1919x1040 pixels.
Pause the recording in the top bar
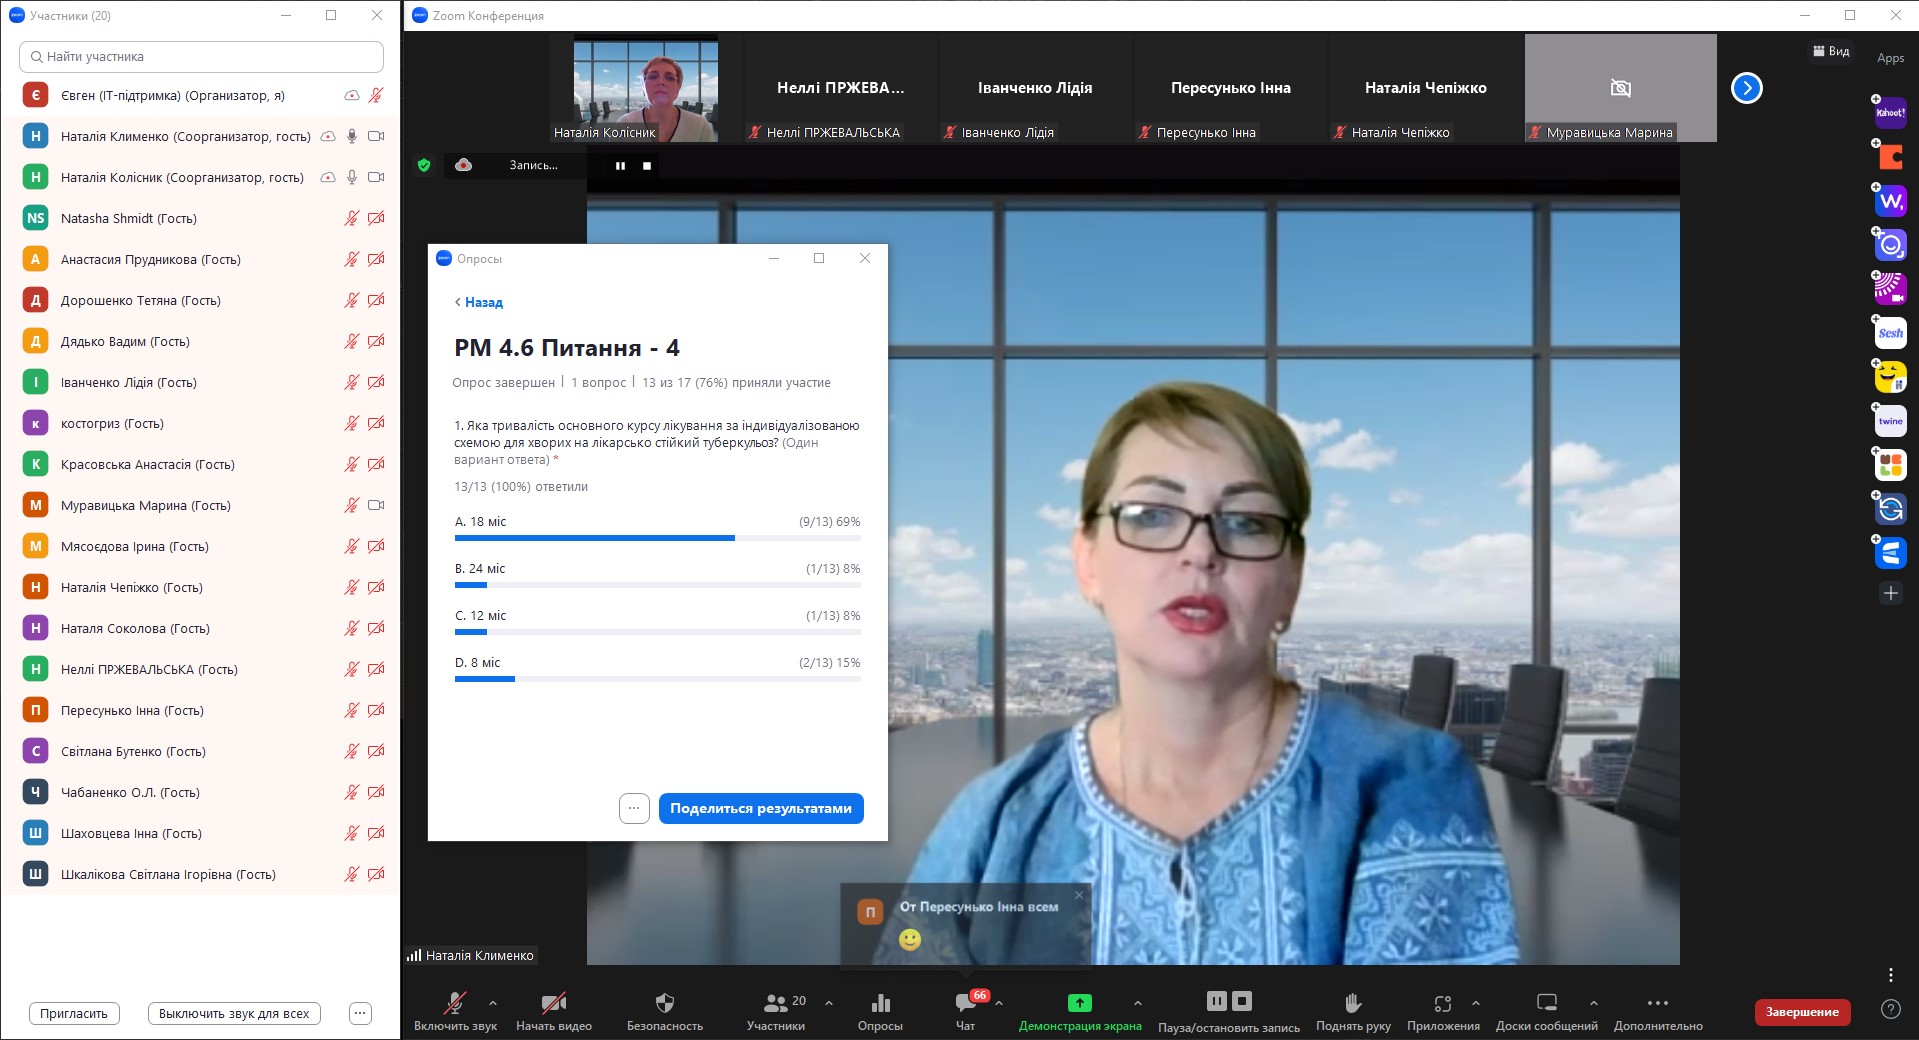[620, 166]
